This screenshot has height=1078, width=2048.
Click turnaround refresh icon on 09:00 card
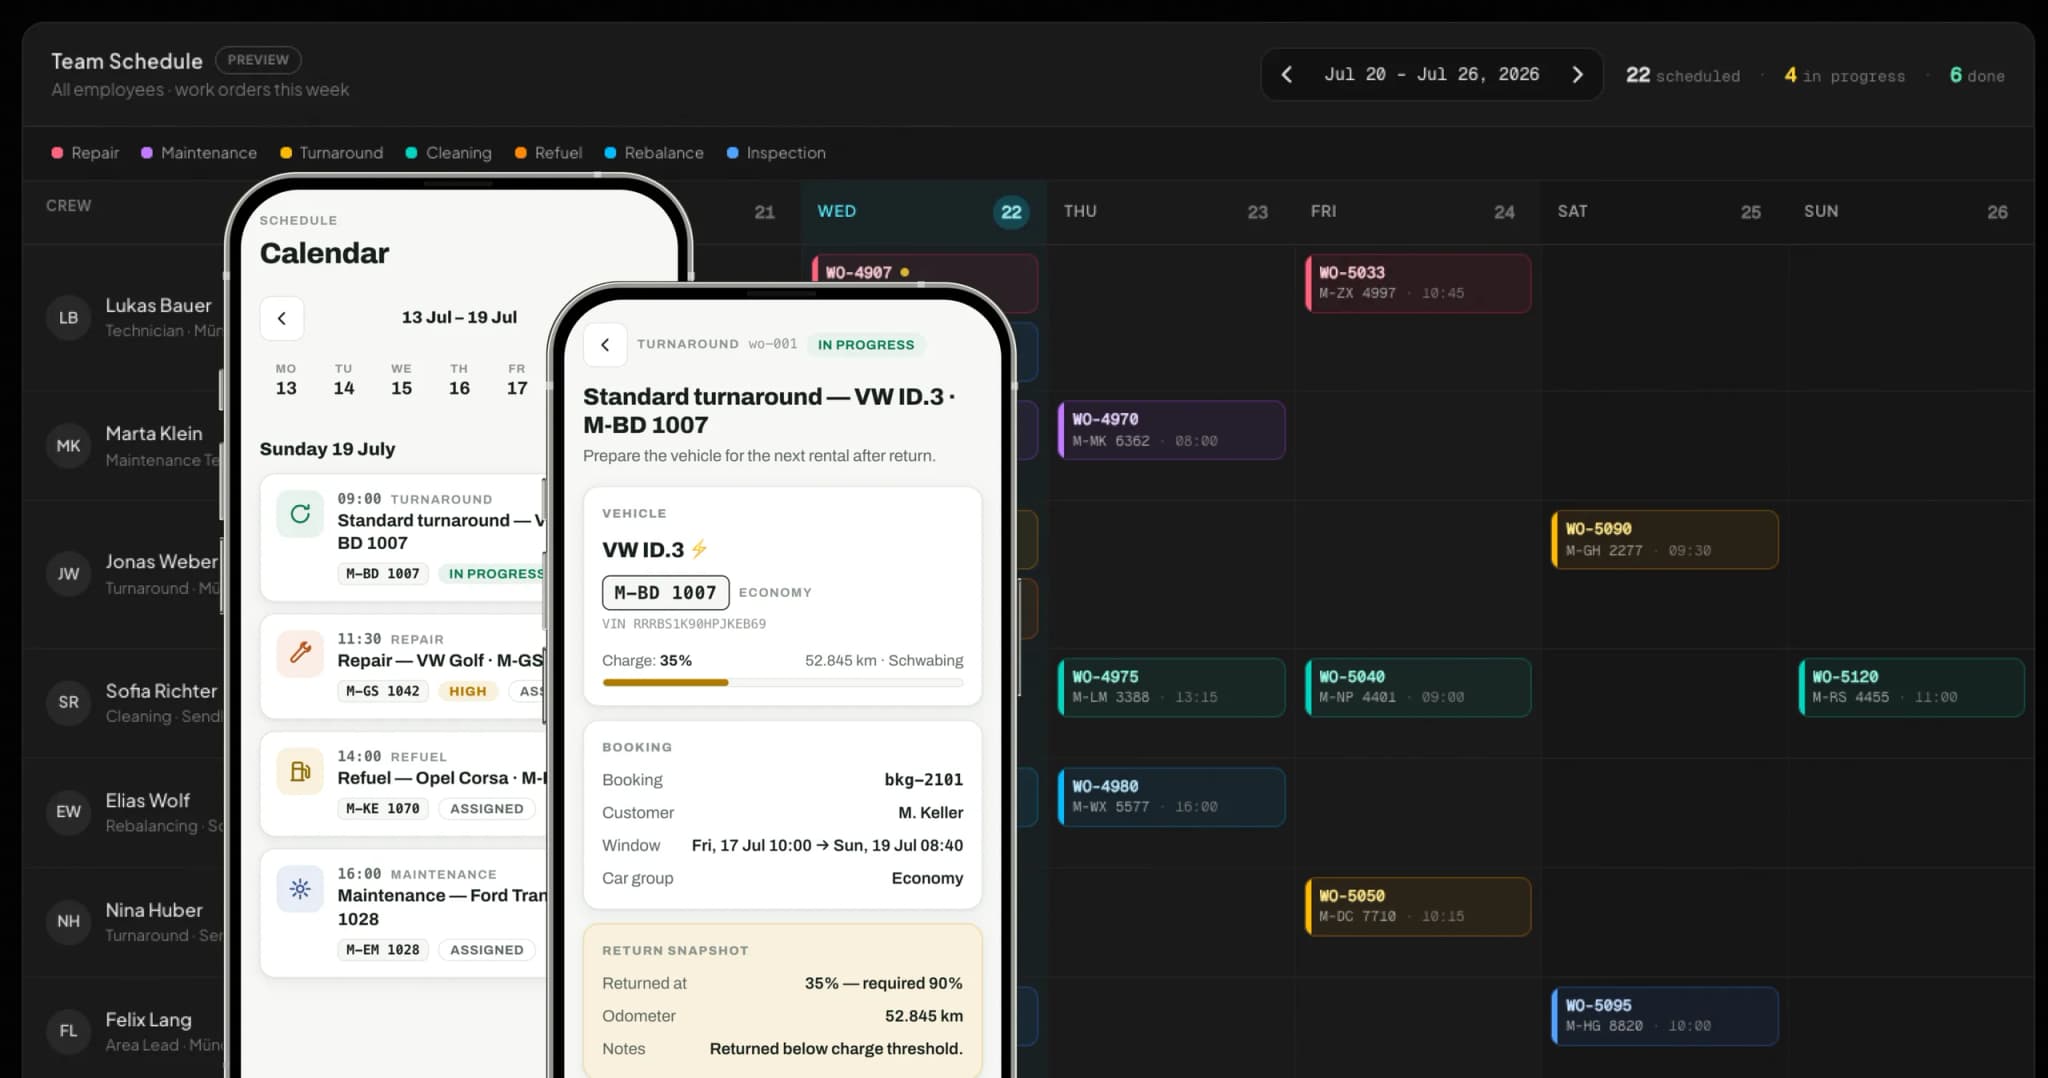click(x=300, y=514)
